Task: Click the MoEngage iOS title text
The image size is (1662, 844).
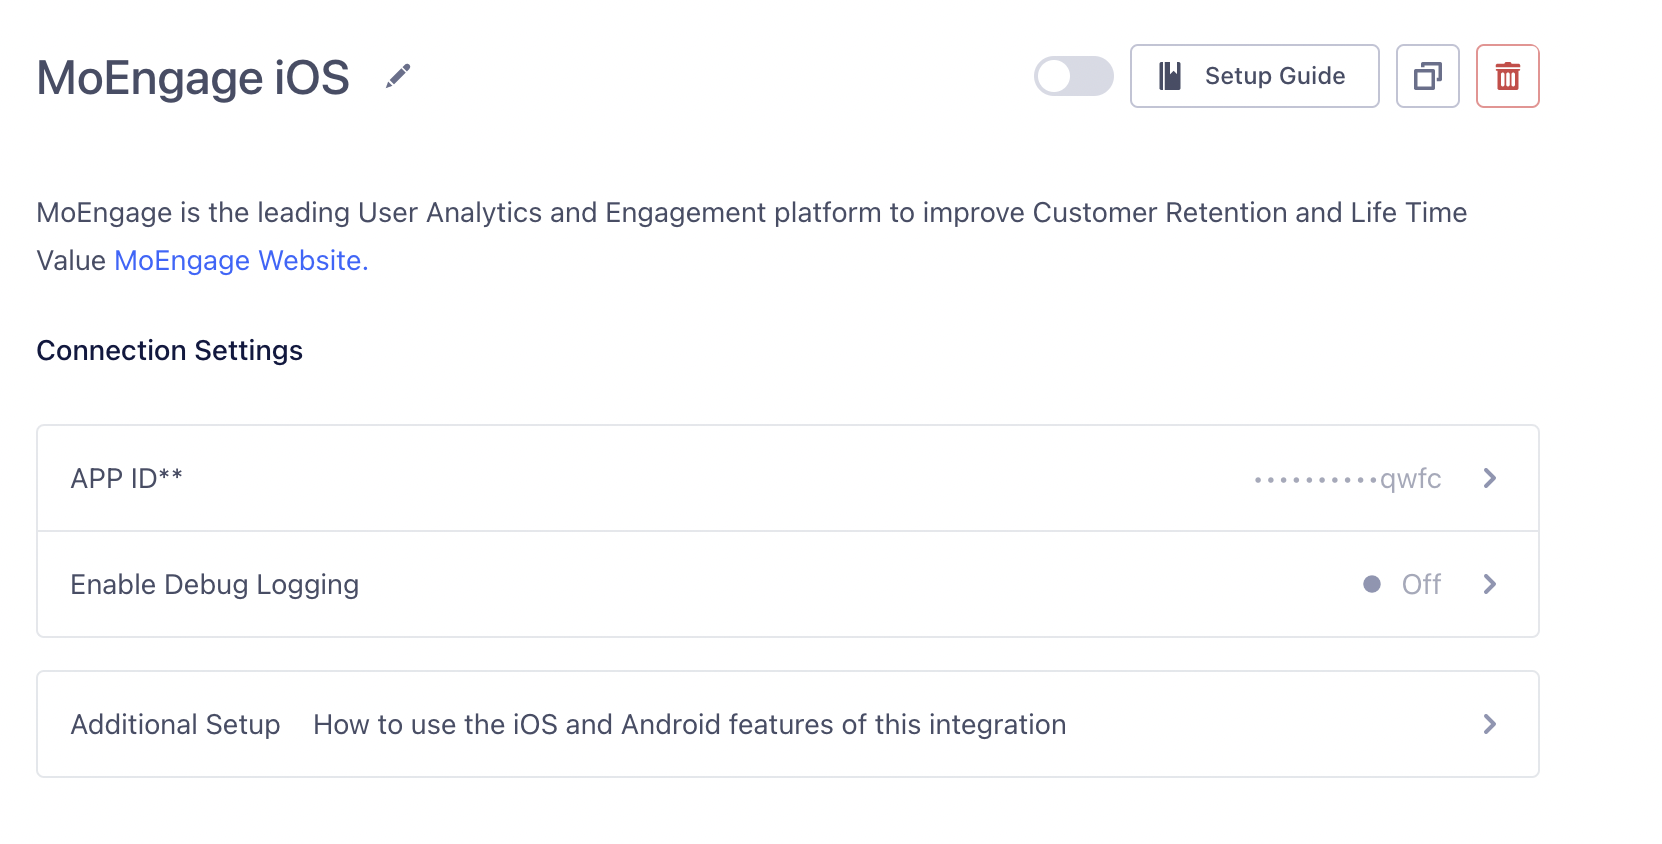Action: click(193, 78)
